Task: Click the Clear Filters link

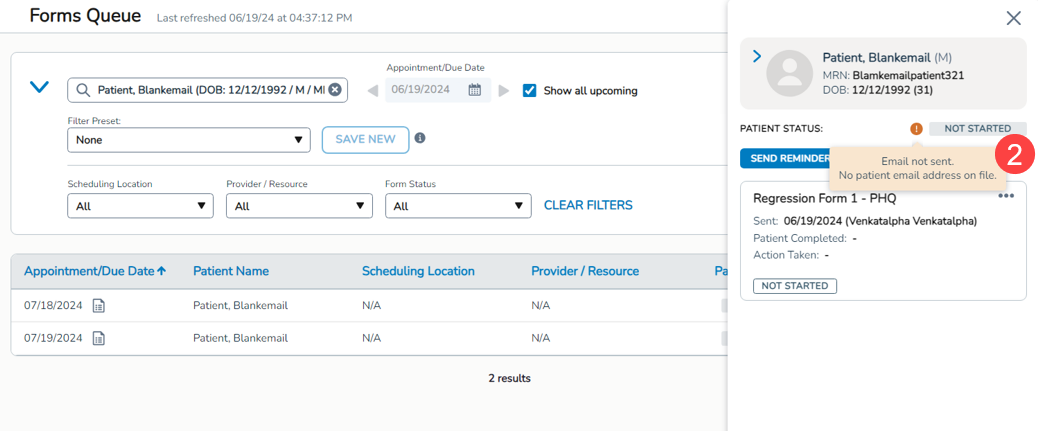Action: (x=588, y=205)
